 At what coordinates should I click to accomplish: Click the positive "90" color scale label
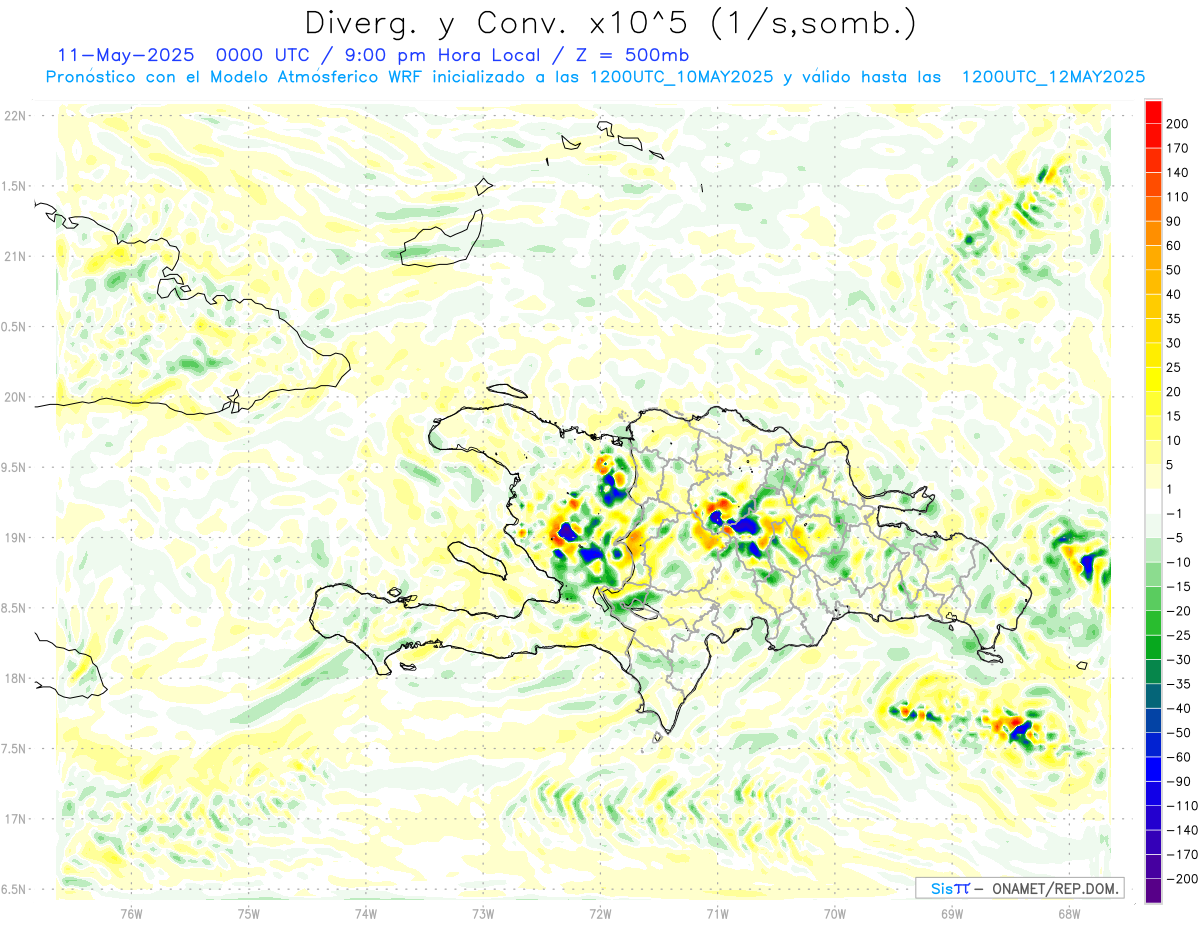pyautogui.click(x=1174, y=222)
